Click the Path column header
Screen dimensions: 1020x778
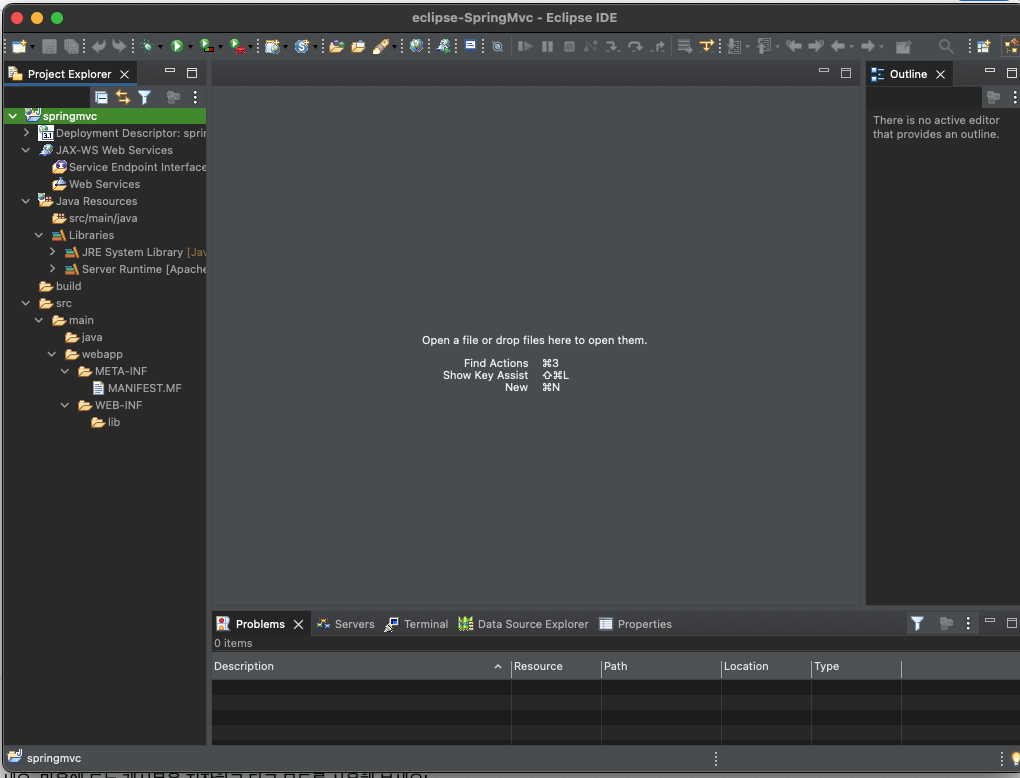661,666
